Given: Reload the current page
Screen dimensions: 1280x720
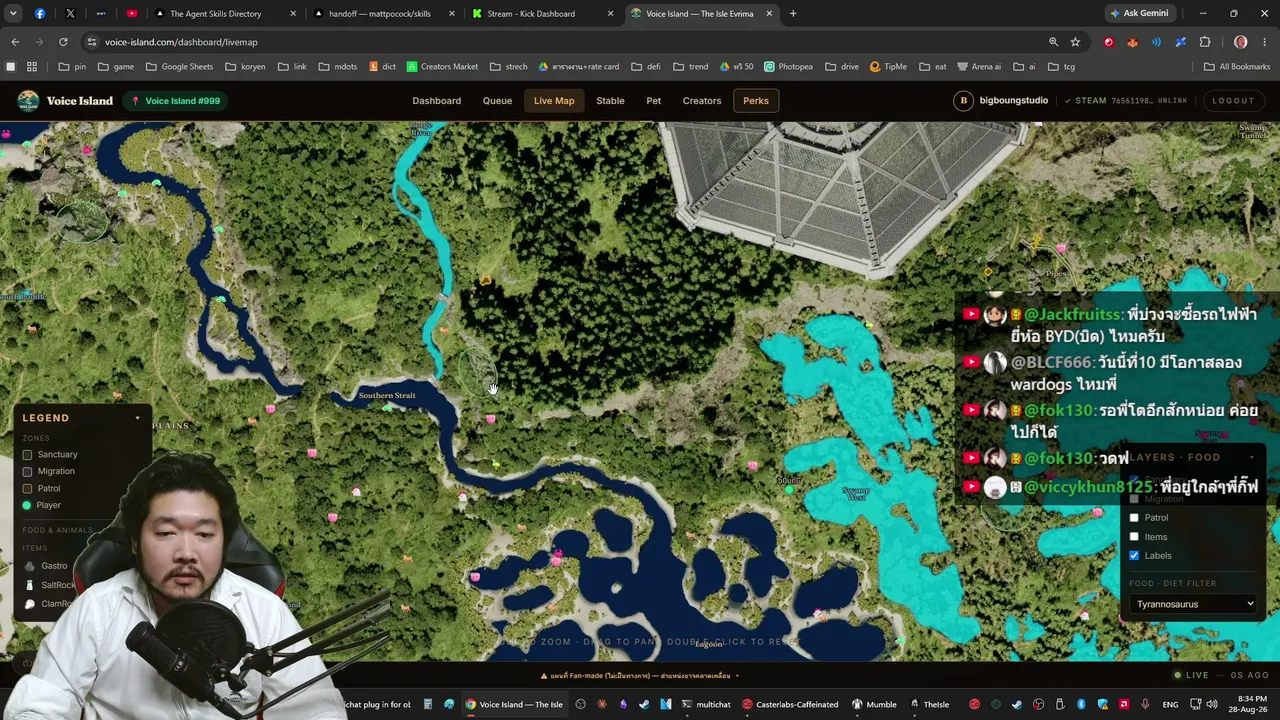Looking at the screenshot, I should 63,42.
